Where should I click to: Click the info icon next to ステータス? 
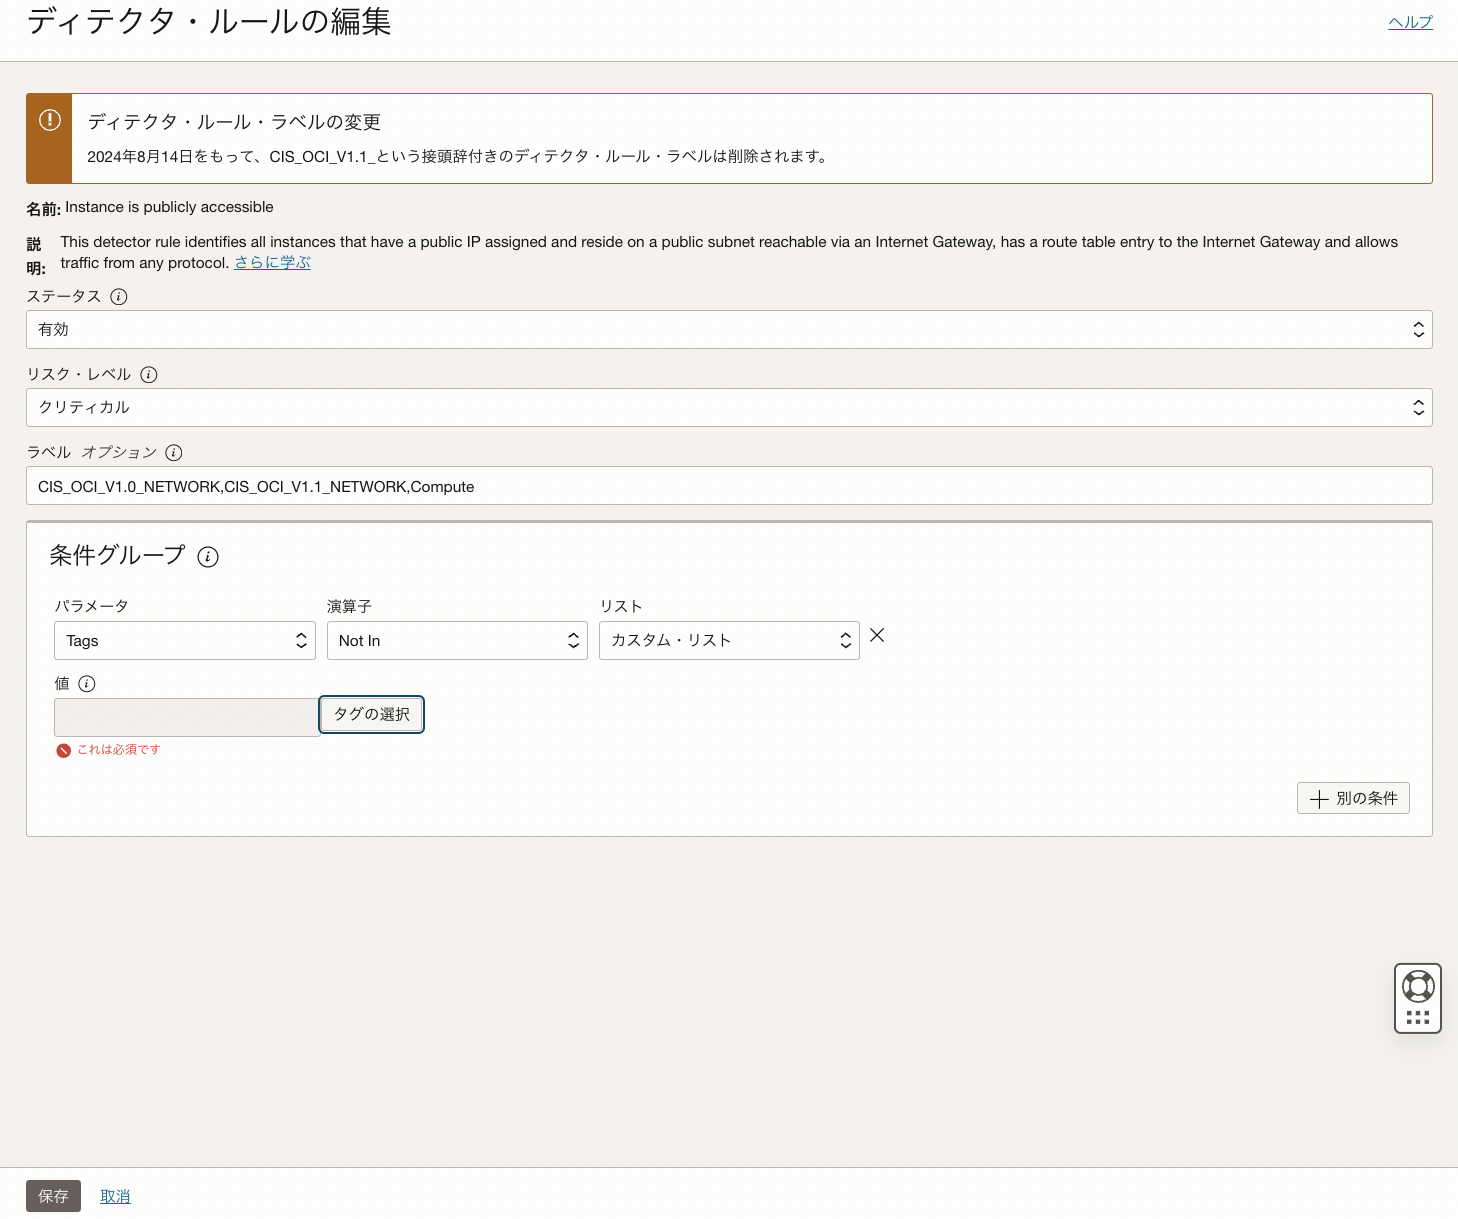click(x=119, y=296)
